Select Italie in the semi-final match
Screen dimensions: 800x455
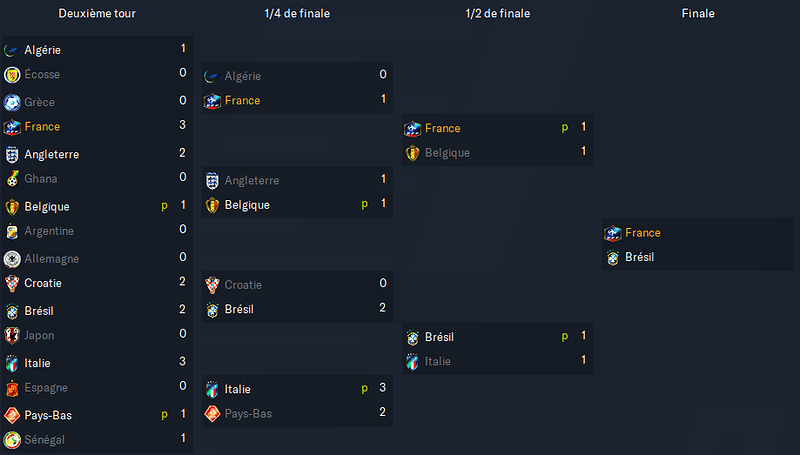[x=438, y=362]
